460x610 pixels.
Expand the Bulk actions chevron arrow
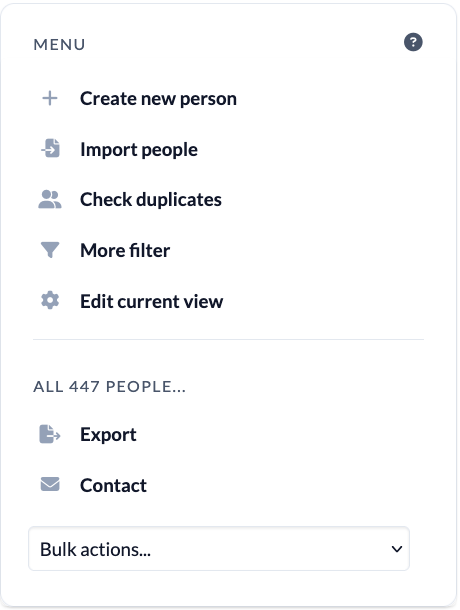pos(397,549)
